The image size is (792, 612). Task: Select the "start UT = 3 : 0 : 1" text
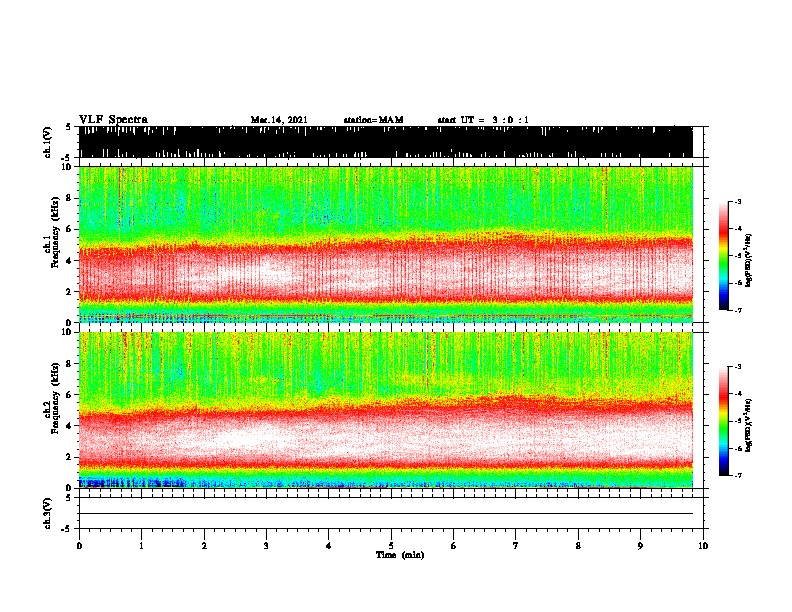click(483, 120)
